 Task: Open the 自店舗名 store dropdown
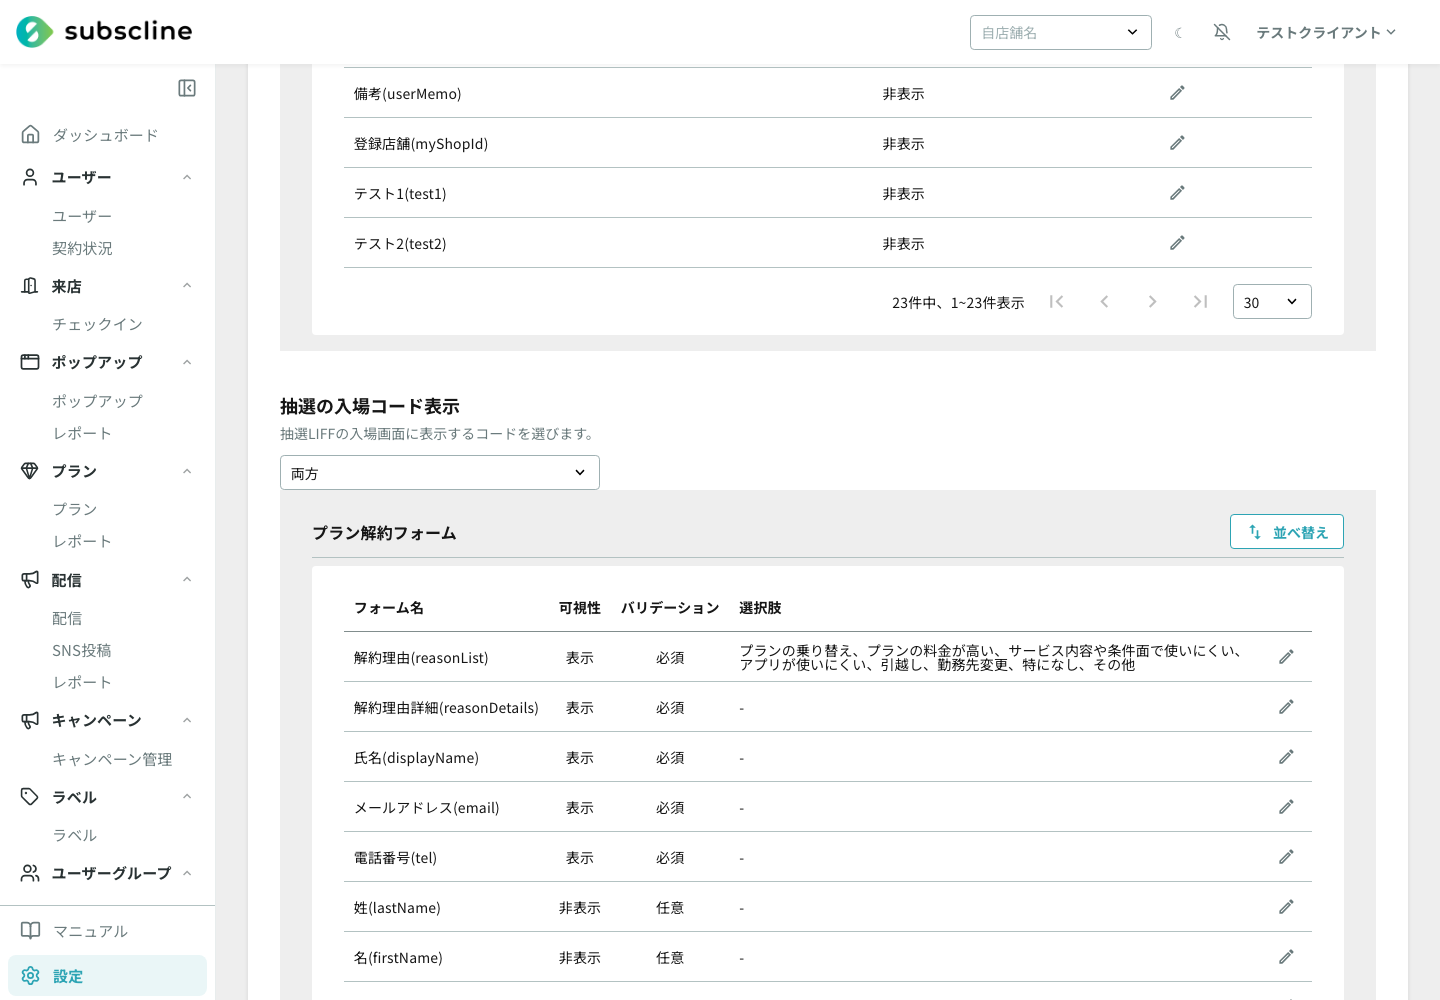pos(1061,32)
